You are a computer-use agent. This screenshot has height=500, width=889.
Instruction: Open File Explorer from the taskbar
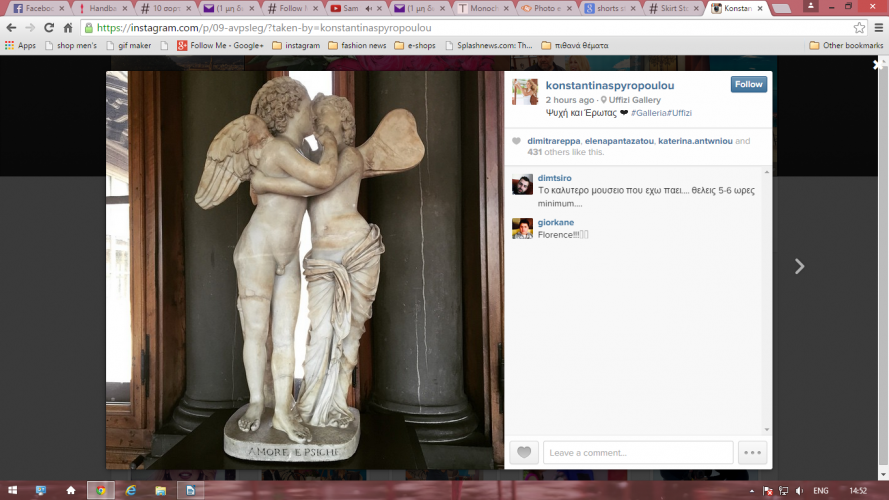coord(161,490)
